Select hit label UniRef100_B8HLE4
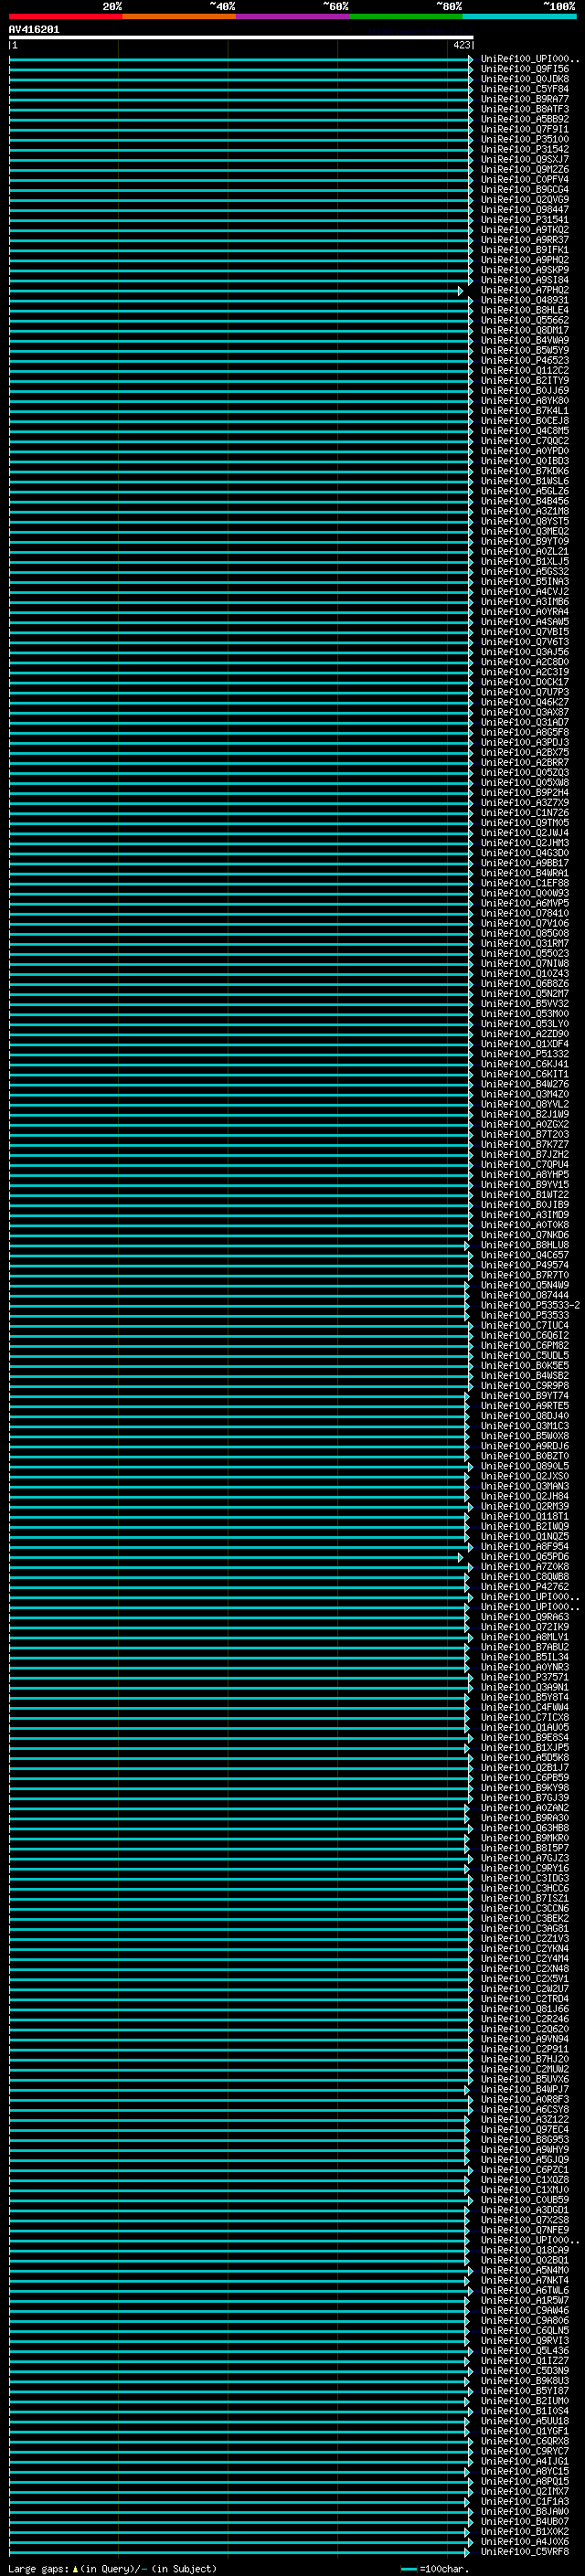 click(x=525, y=311)
